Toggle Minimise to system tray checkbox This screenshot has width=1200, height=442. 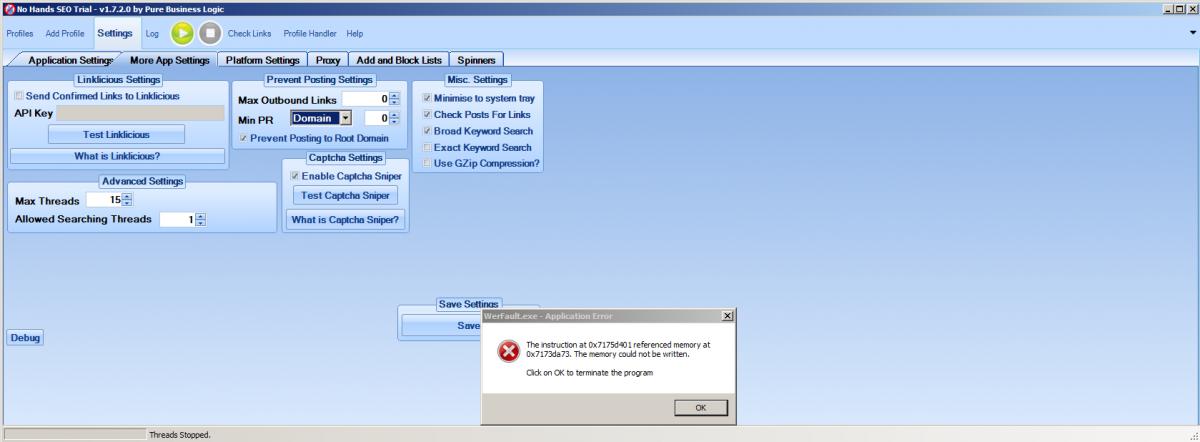pos(427,98)
